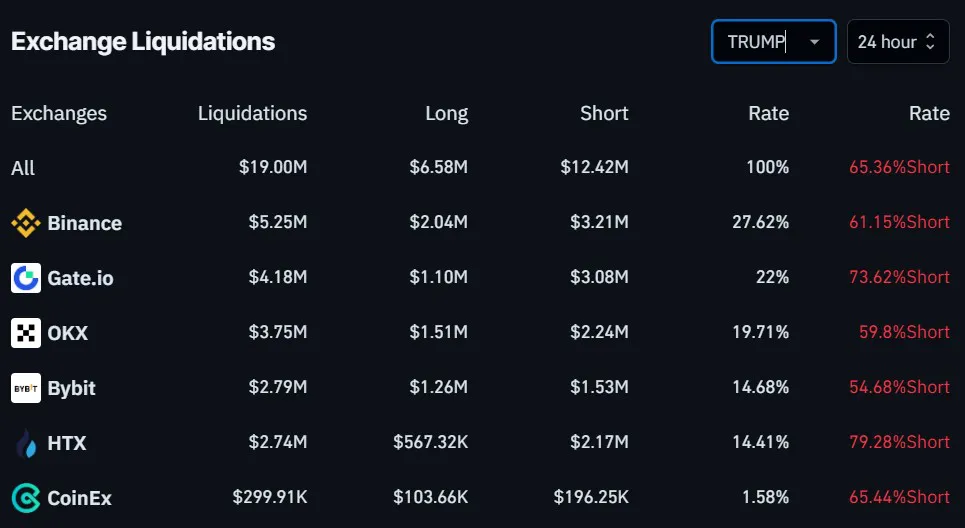Open the 24 hour timeframe selector
965x528 pixels.
pos(898,42)
